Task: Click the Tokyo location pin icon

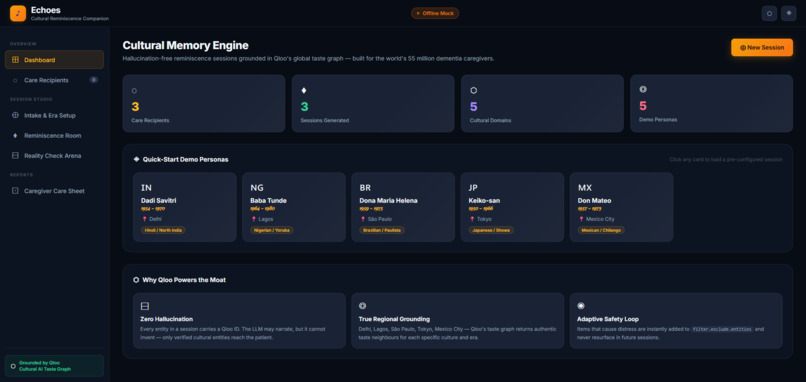Action: [x=472, y=219]
